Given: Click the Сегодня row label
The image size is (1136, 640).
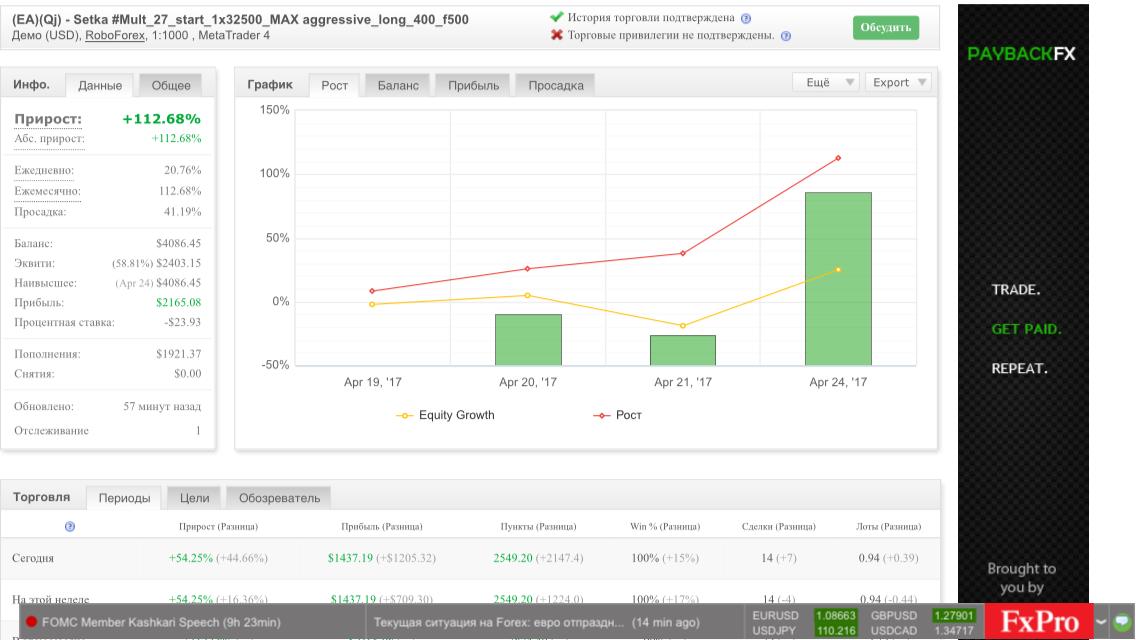Looking at the screenshot, I should pos(33,558).
